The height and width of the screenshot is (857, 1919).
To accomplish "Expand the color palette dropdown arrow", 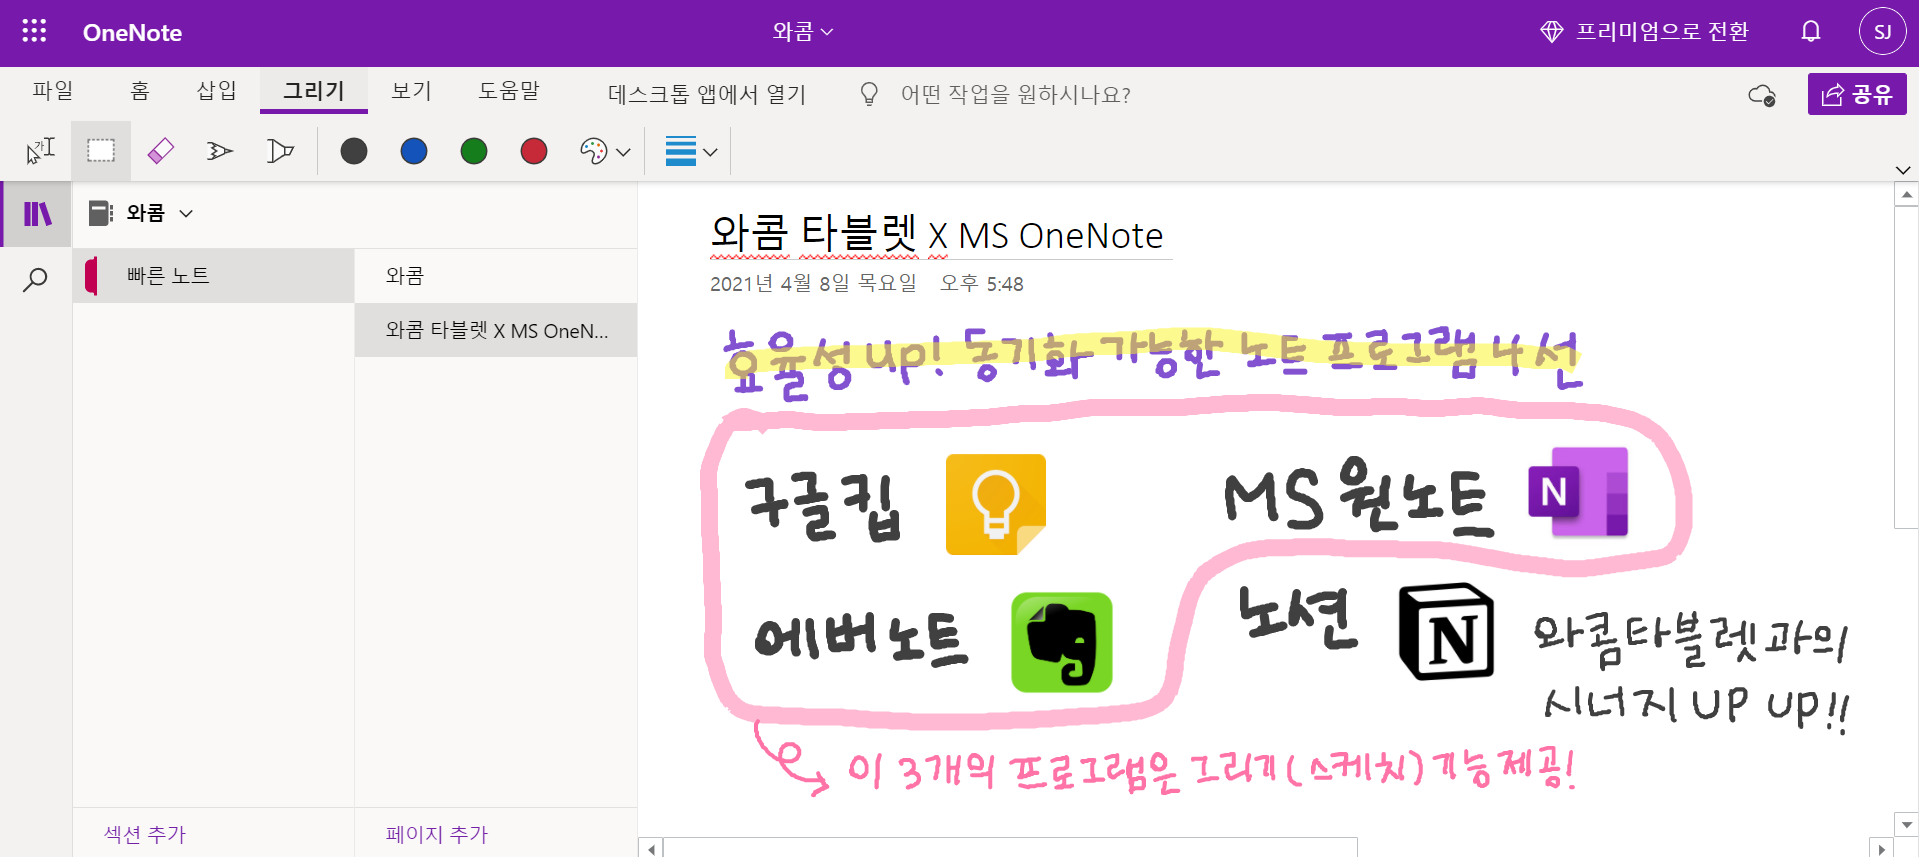I will point(623,152).
